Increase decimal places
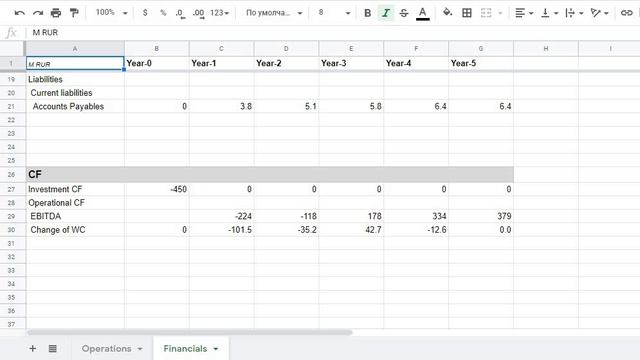The width and height of the screenshot is (640, 360). pyautogui.click(x=198, y=13)
